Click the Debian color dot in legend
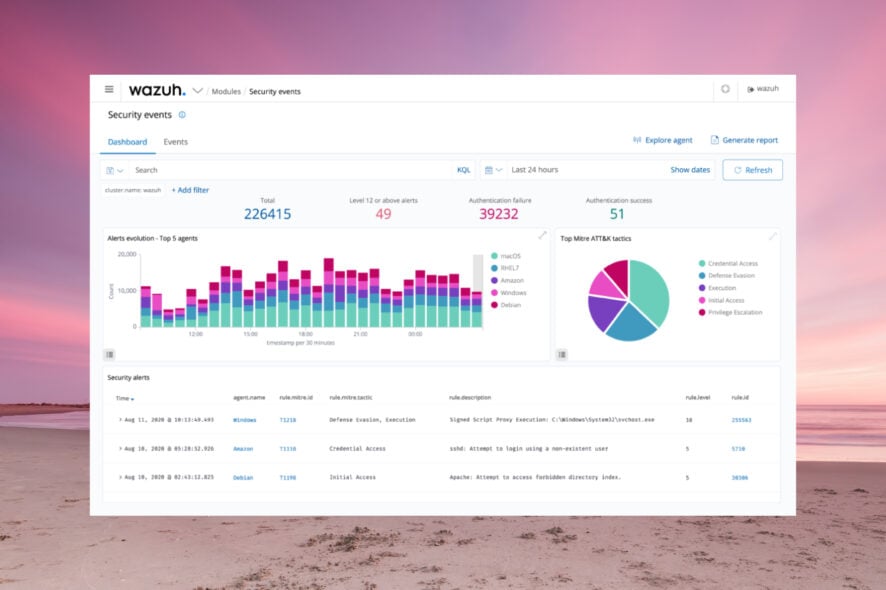The height and width of the screenshot is (590, 886). 494,305
